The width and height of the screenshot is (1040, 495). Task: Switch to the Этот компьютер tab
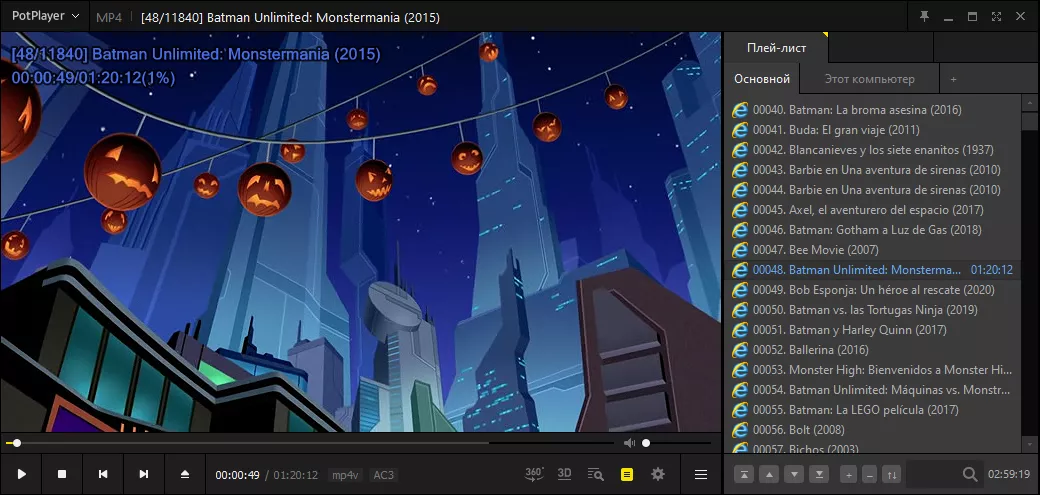[x=869, y=79]
